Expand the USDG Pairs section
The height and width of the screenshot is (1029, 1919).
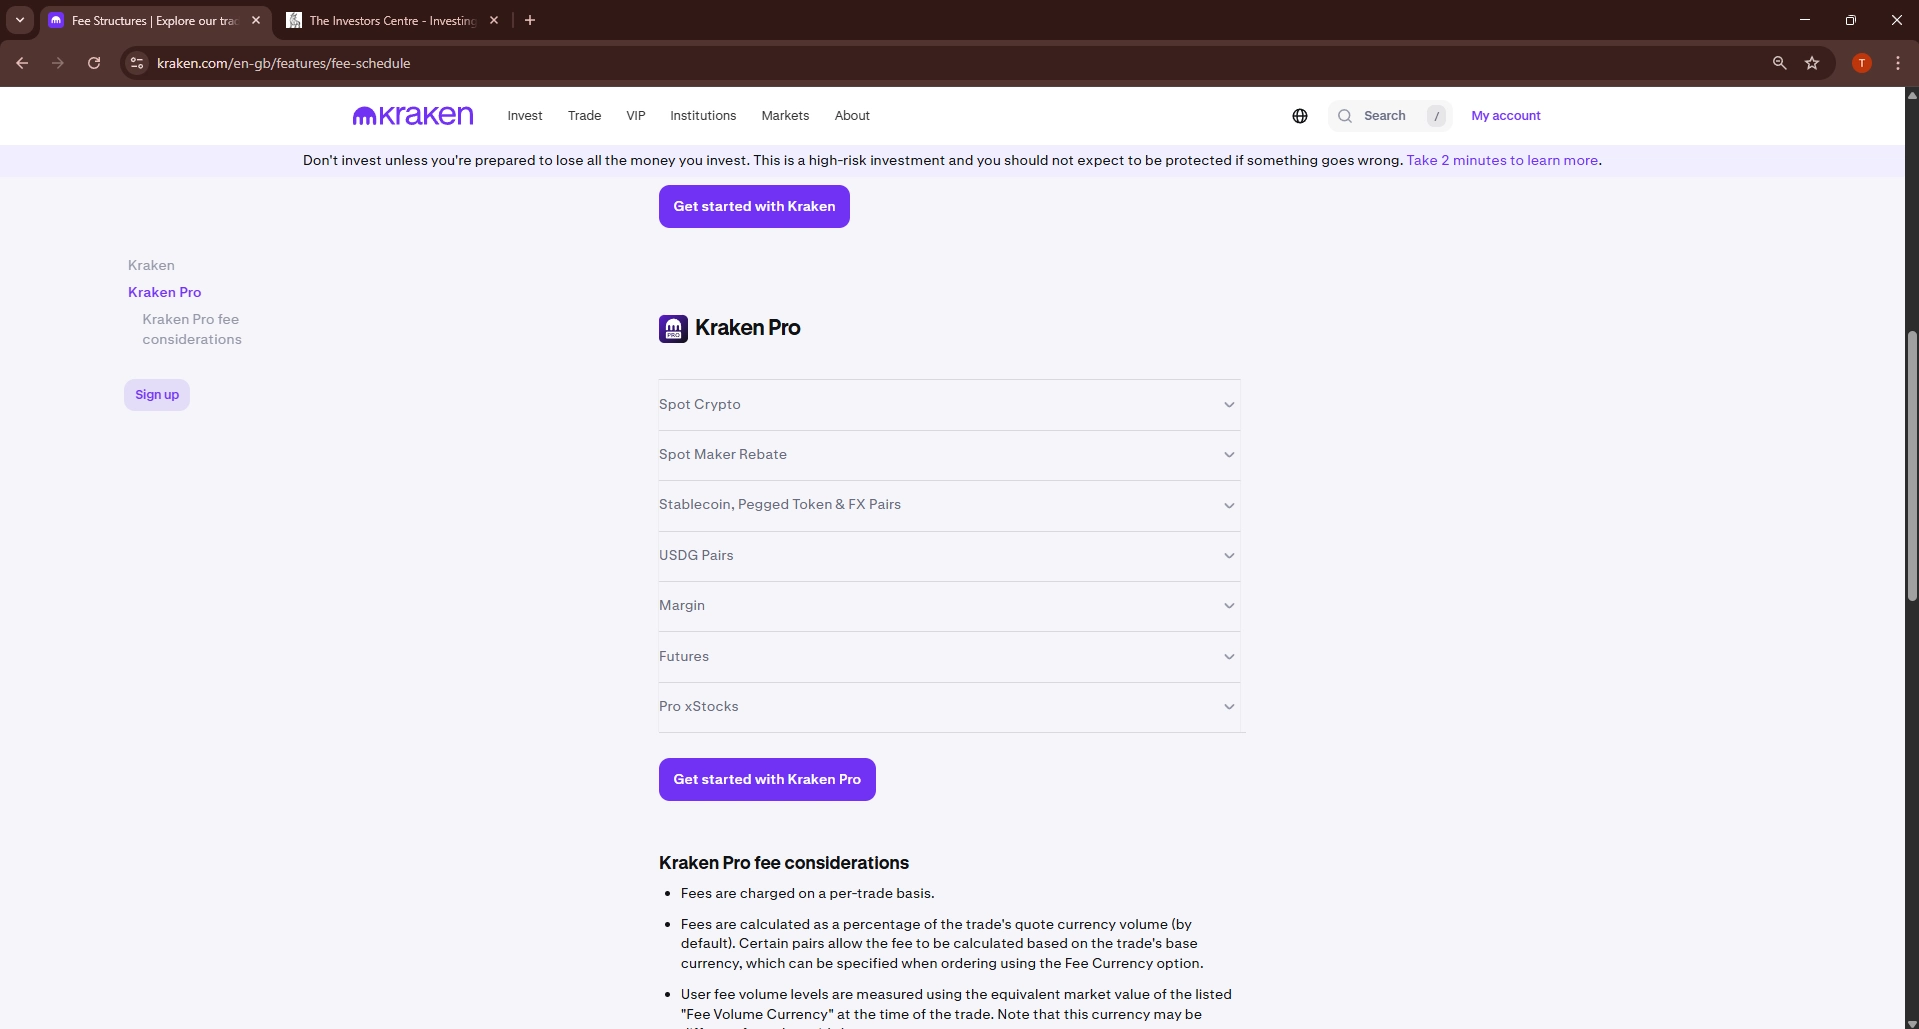tap(949, 556)
